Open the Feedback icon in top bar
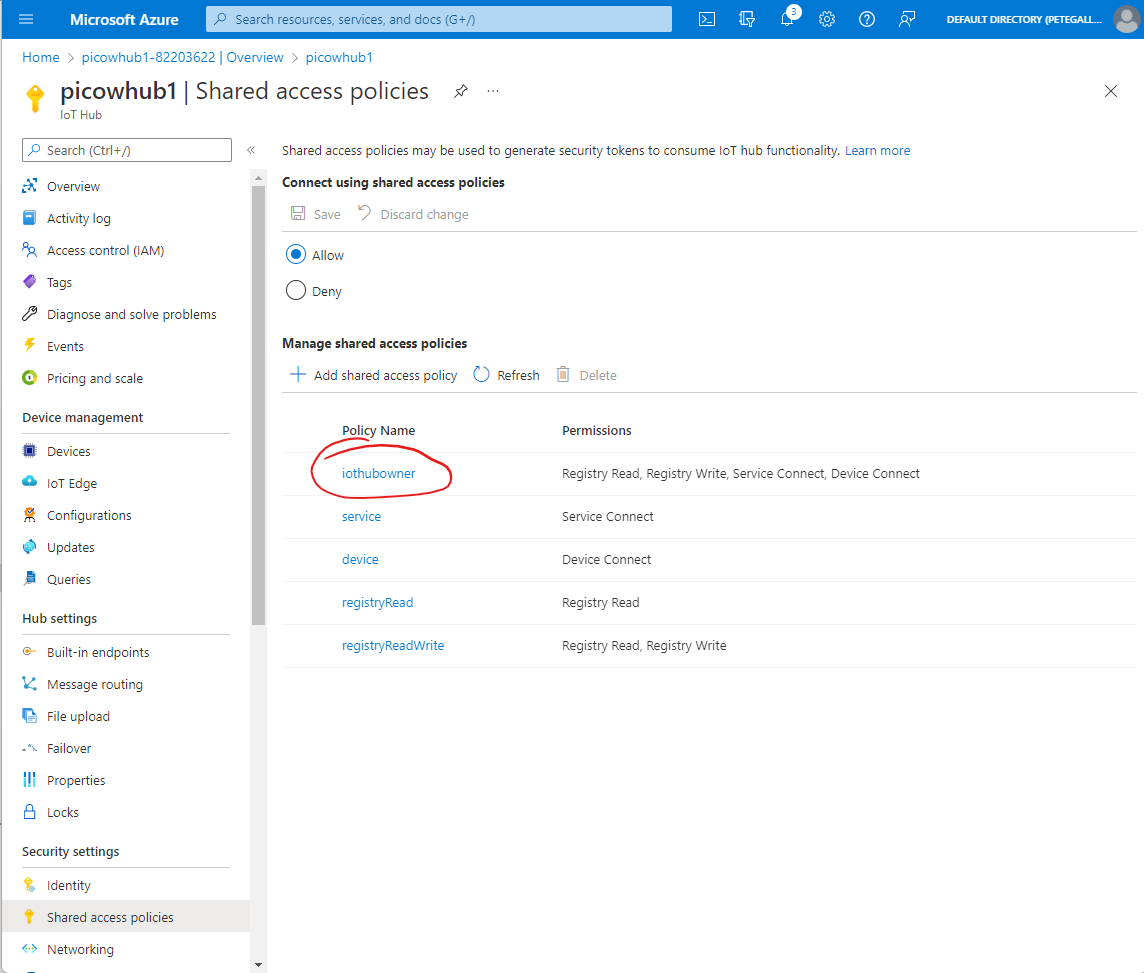 tap(907, 20)
